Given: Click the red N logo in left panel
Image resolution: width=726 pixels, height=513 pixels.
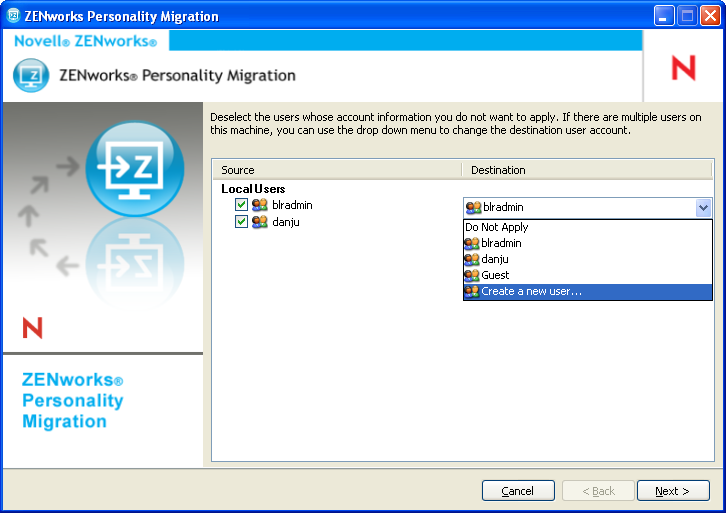Looking at the screenshot, I should pyautogui.click(x=32, y=328).
